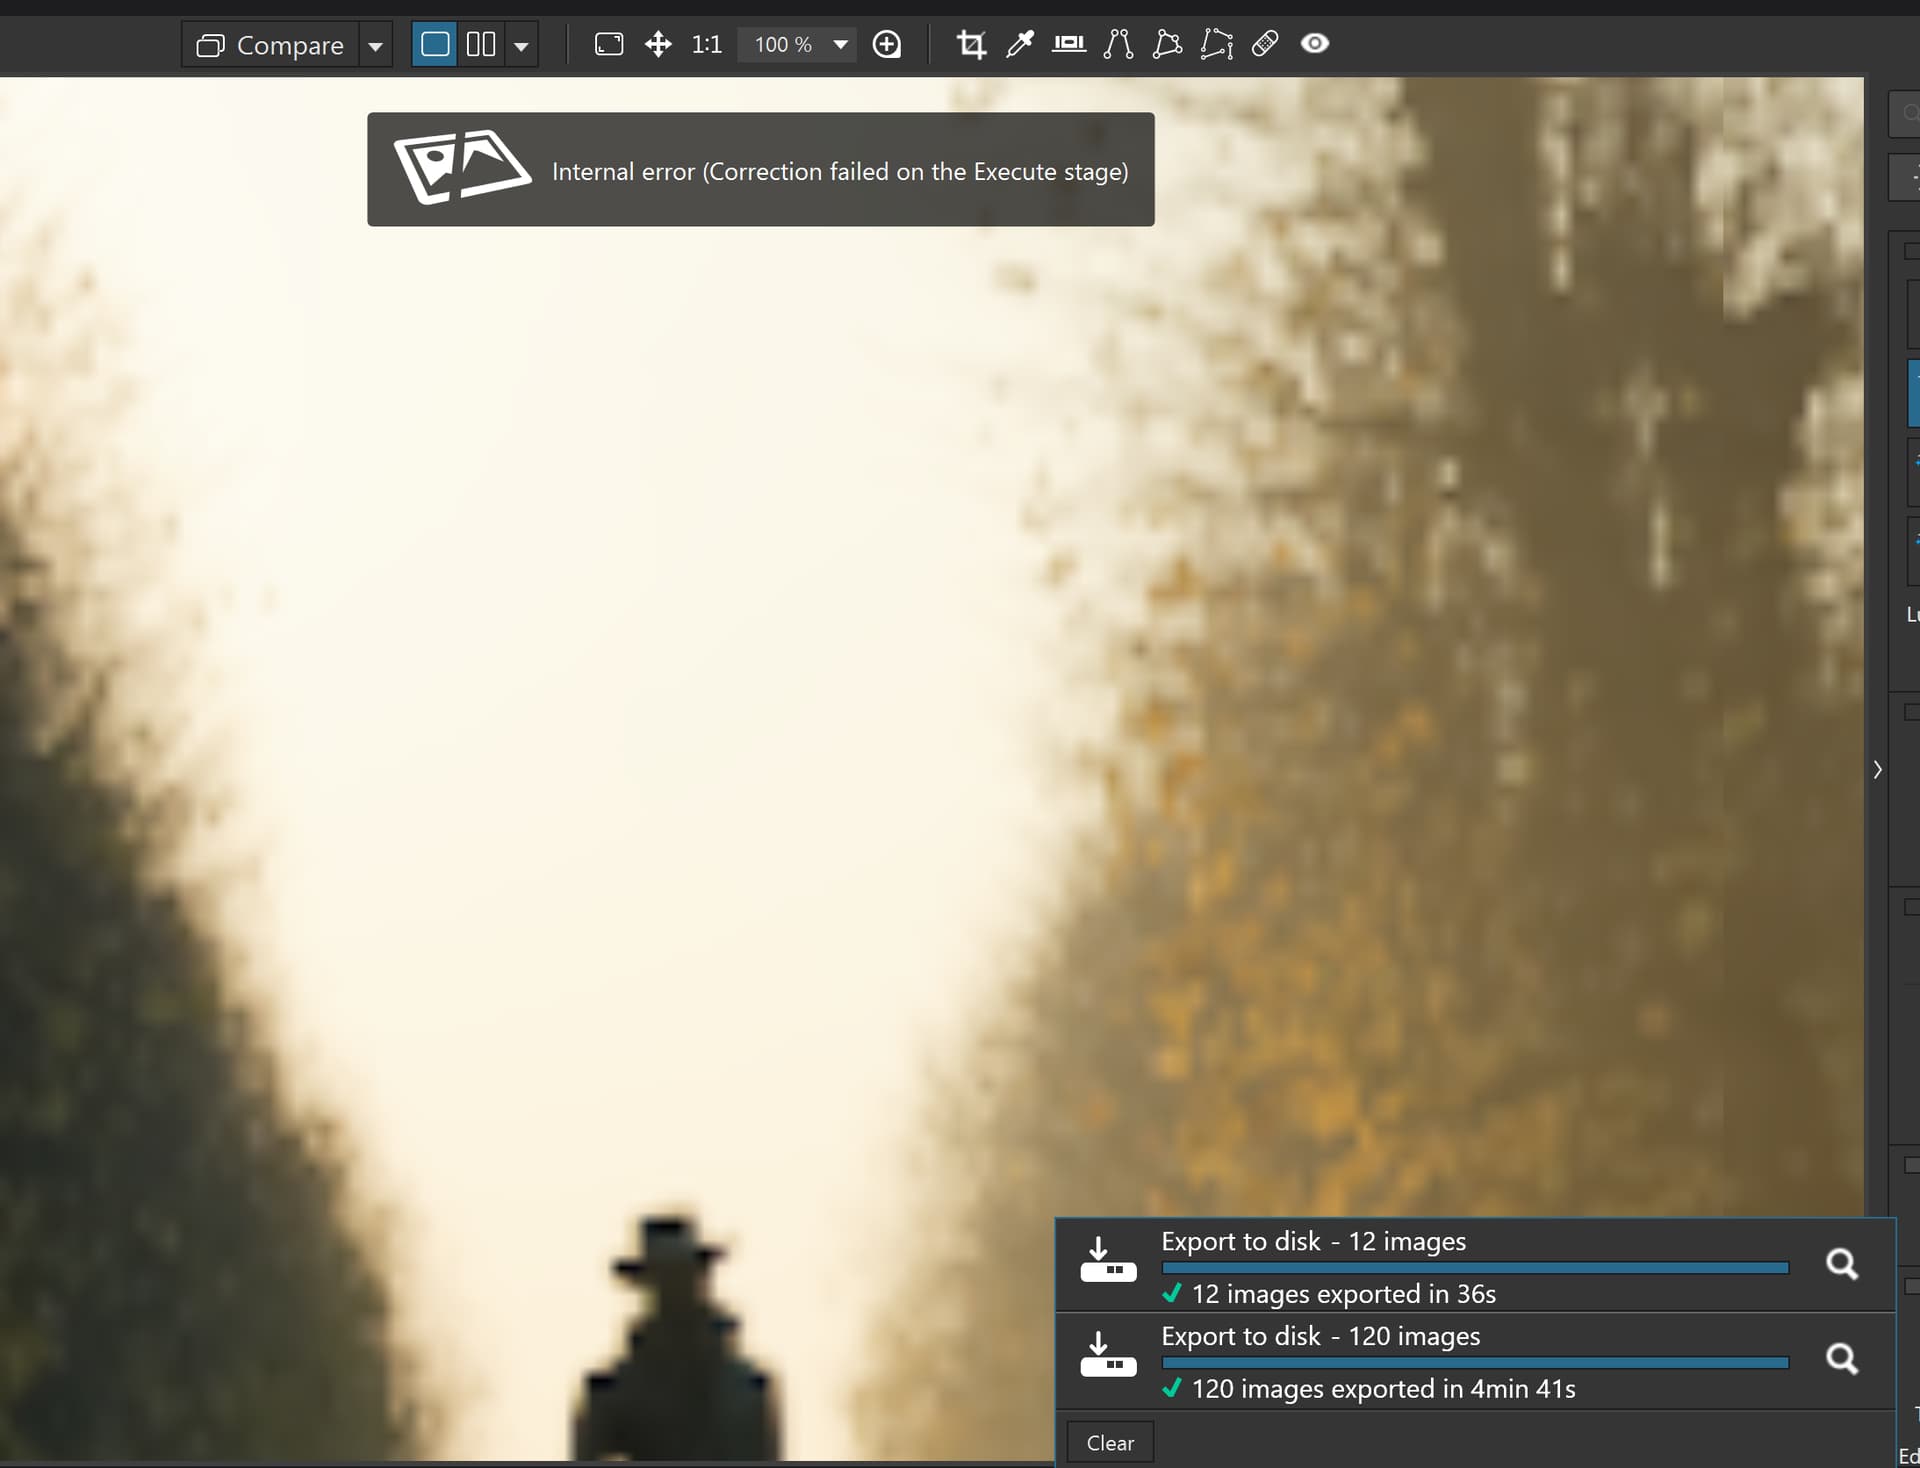Show the 120 exported images in folder
This screenshot has height=1468, width=1920.
[x=1842, y=1359]
